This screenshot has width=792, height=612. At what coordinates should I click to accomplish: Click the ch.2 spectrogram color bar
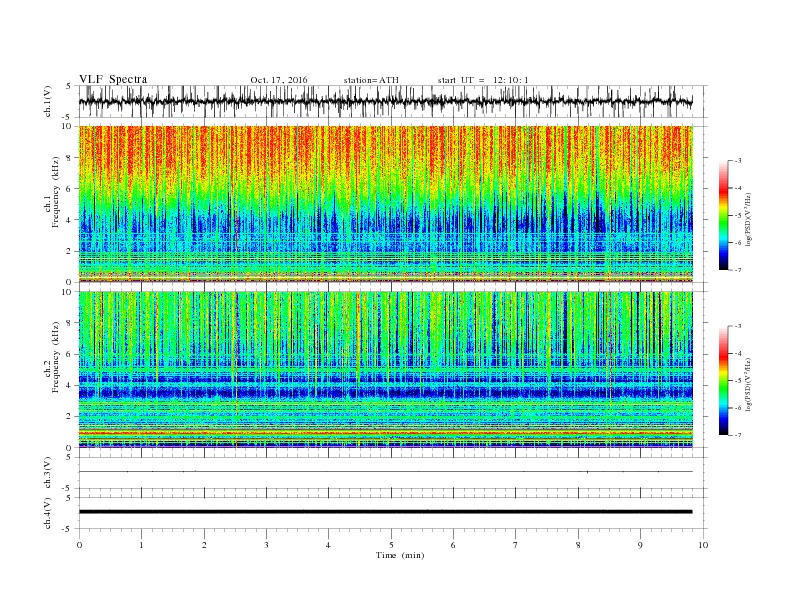(x=723, y=381)
